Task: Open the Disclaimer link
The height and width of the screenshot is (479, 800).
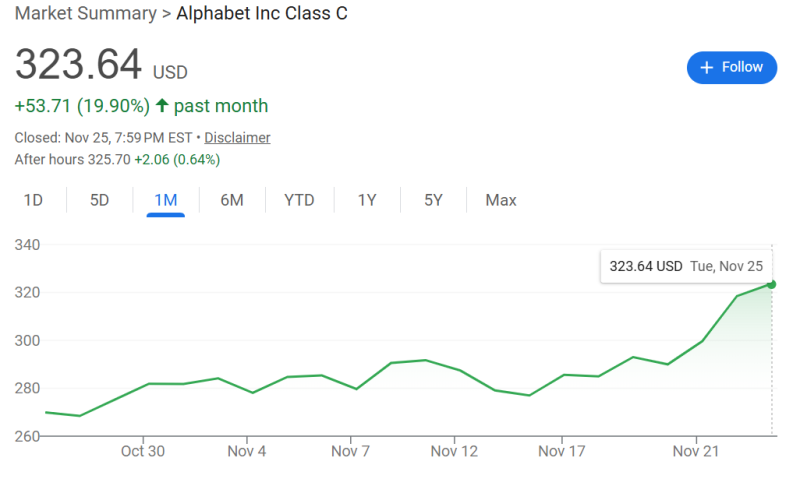Action: [x=237, y=137]
